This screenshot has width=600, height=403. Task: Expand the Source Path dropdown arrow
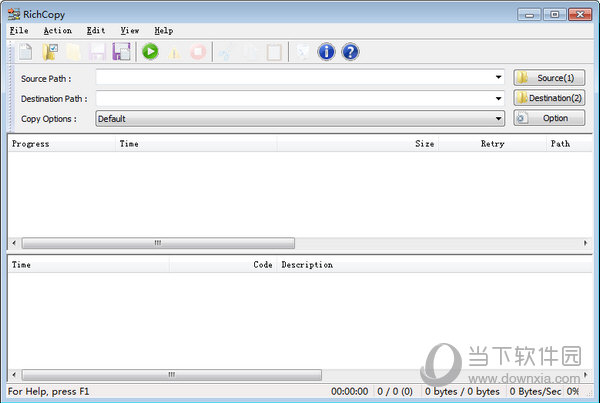498,77
